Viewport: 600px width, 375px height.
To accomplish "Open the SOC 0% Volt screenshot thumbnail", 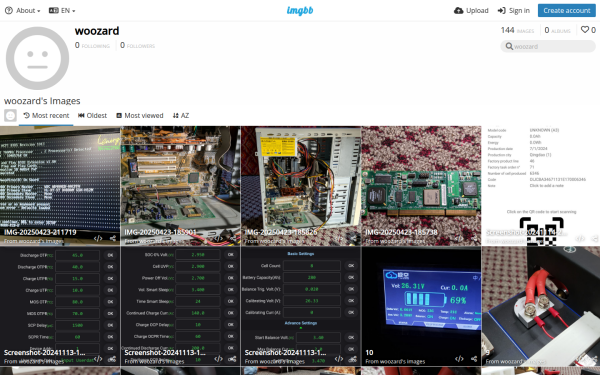I will coord(180,306).
